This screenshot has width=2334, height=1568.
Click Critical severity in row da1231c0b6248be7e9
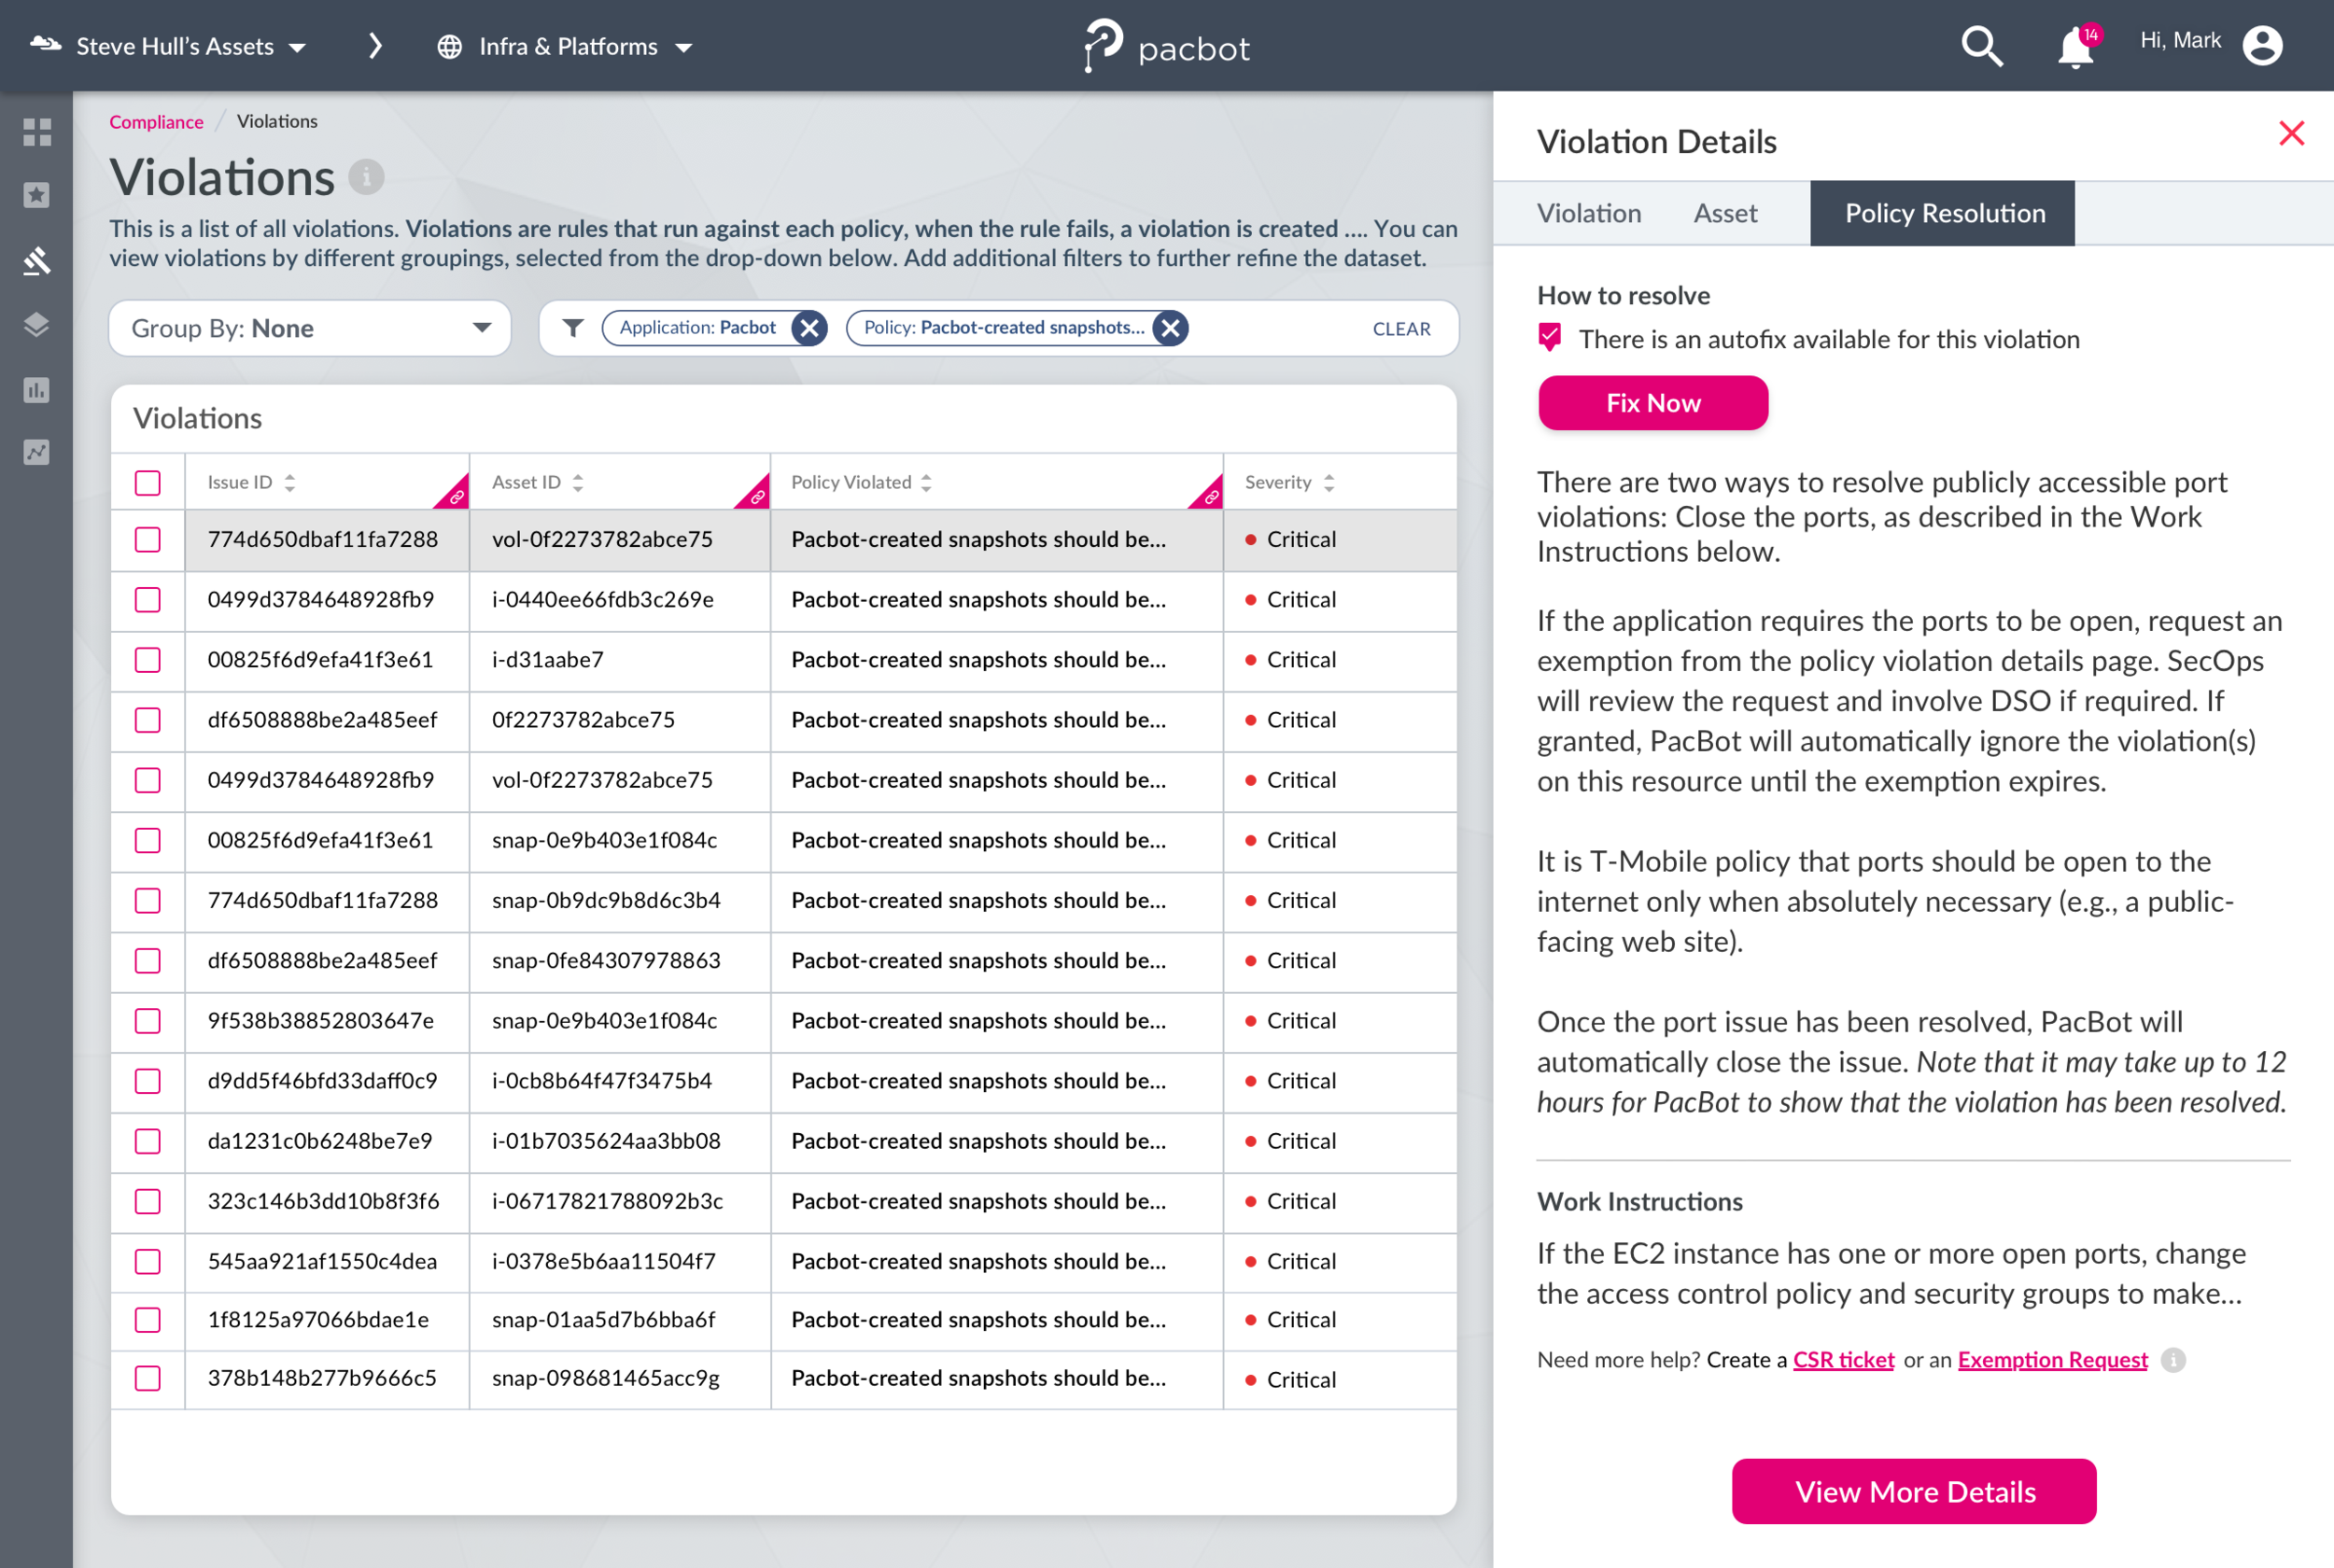pos(1300,1141)
